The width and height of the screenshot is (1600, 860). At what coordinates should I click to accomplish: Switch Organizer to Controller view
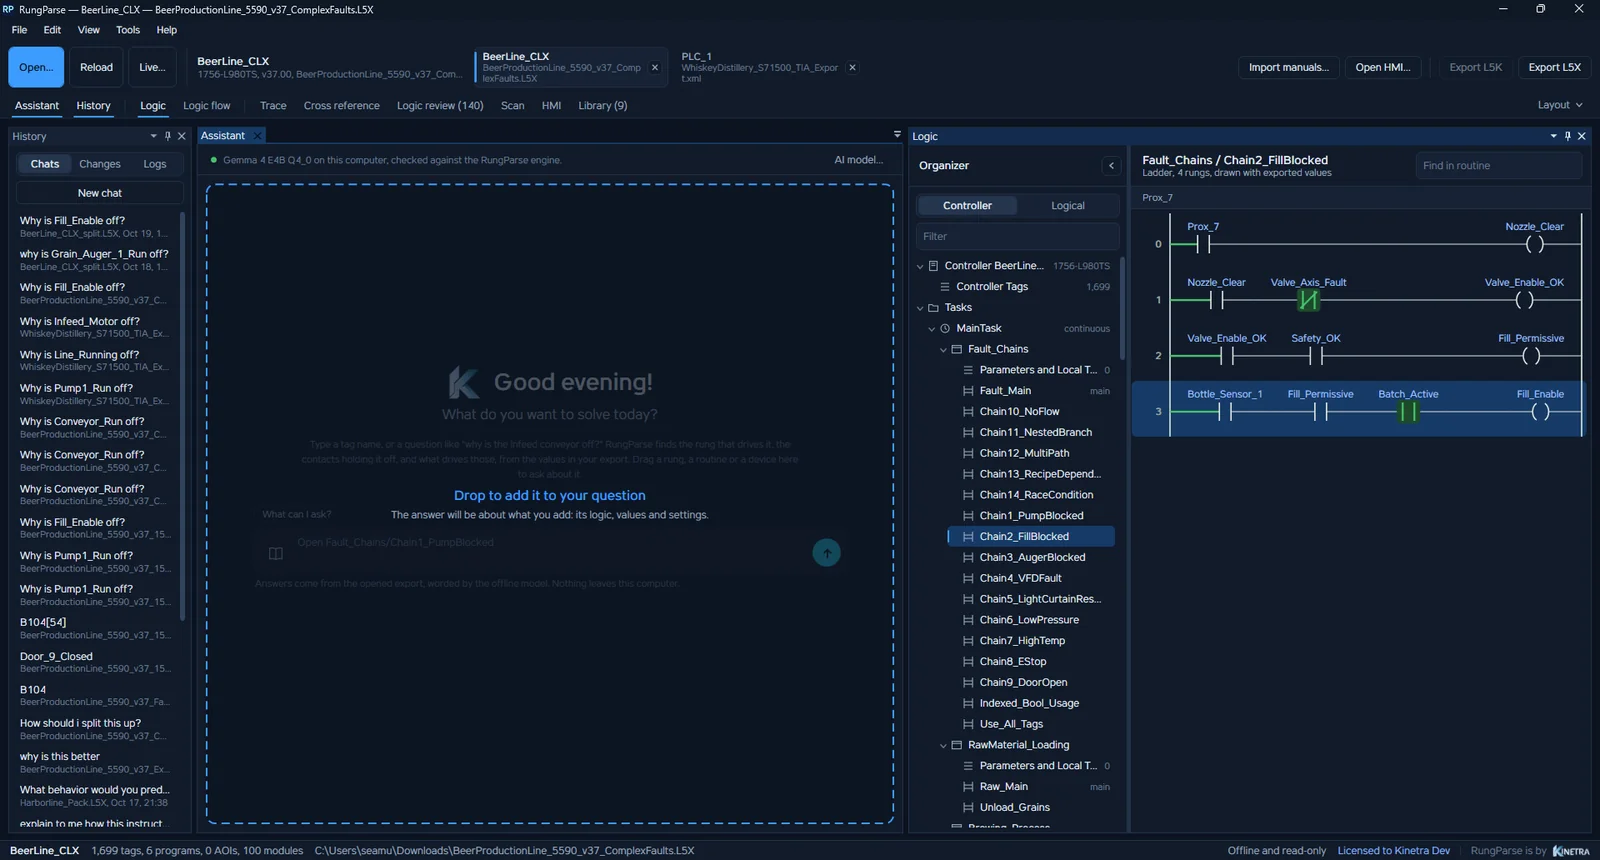pyautogui.click(x=967, y=206)
